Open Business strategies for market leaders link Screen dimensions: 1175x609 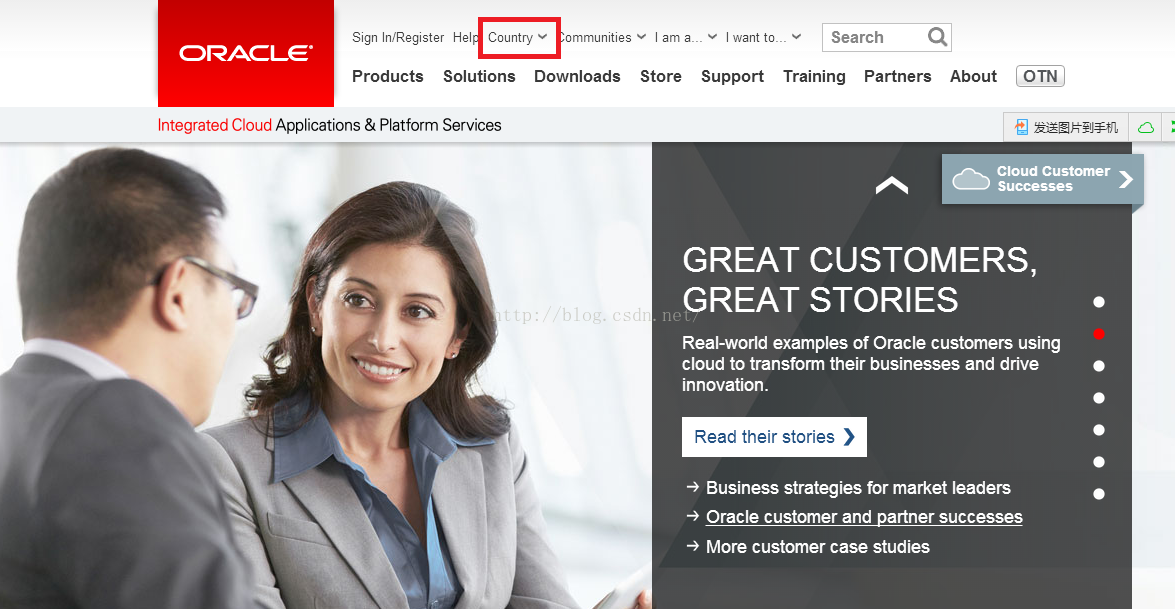click(x=858, y=488)
